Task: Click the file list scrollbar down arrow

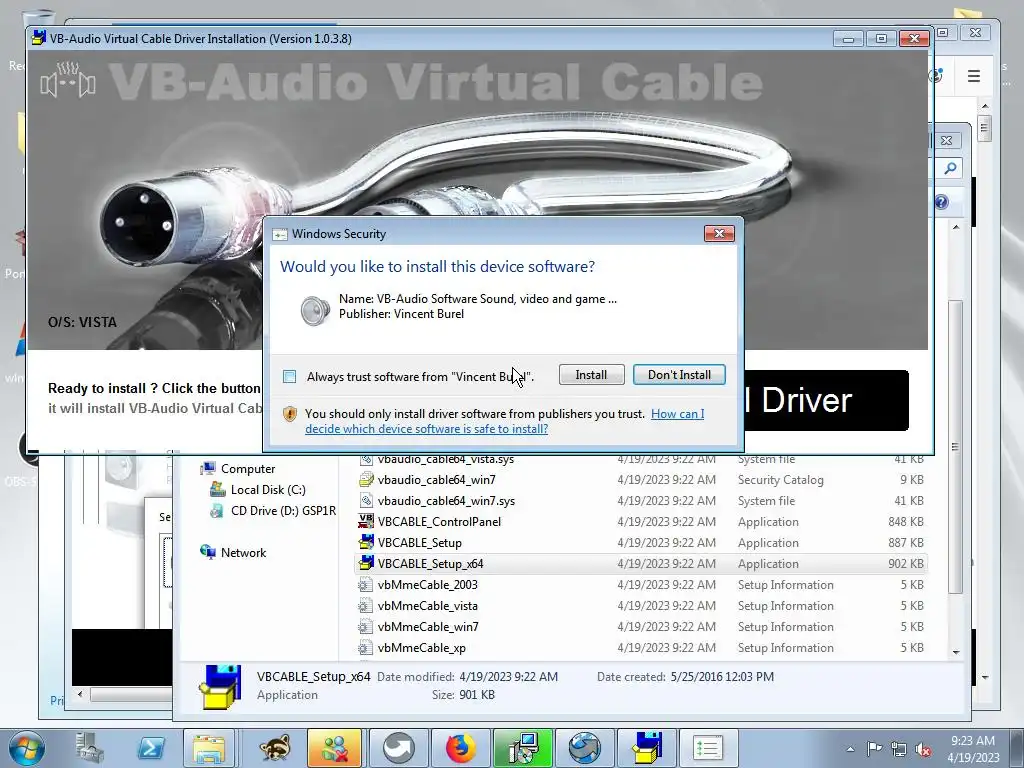Action: point(956,652)
